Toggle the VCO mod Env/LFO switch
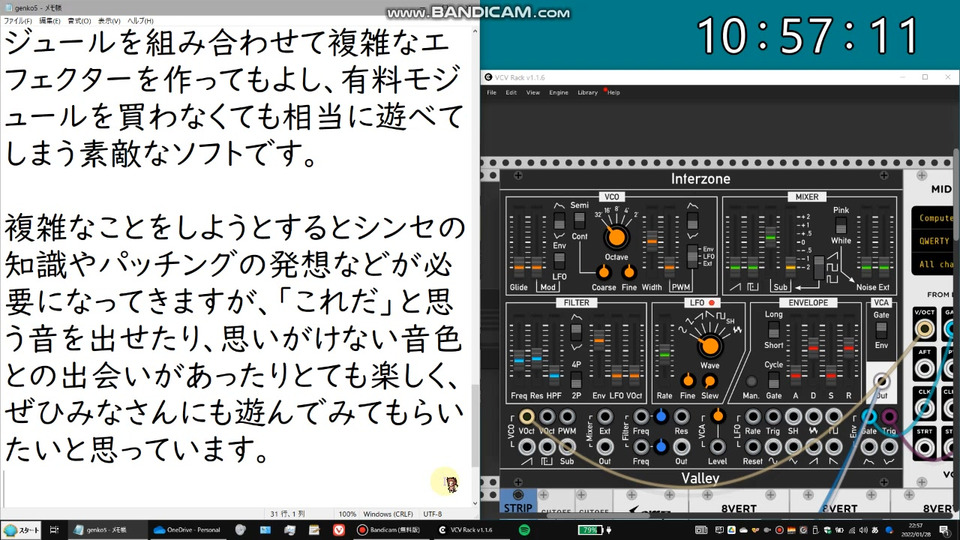The image size is (960, 540). point(559,261)
